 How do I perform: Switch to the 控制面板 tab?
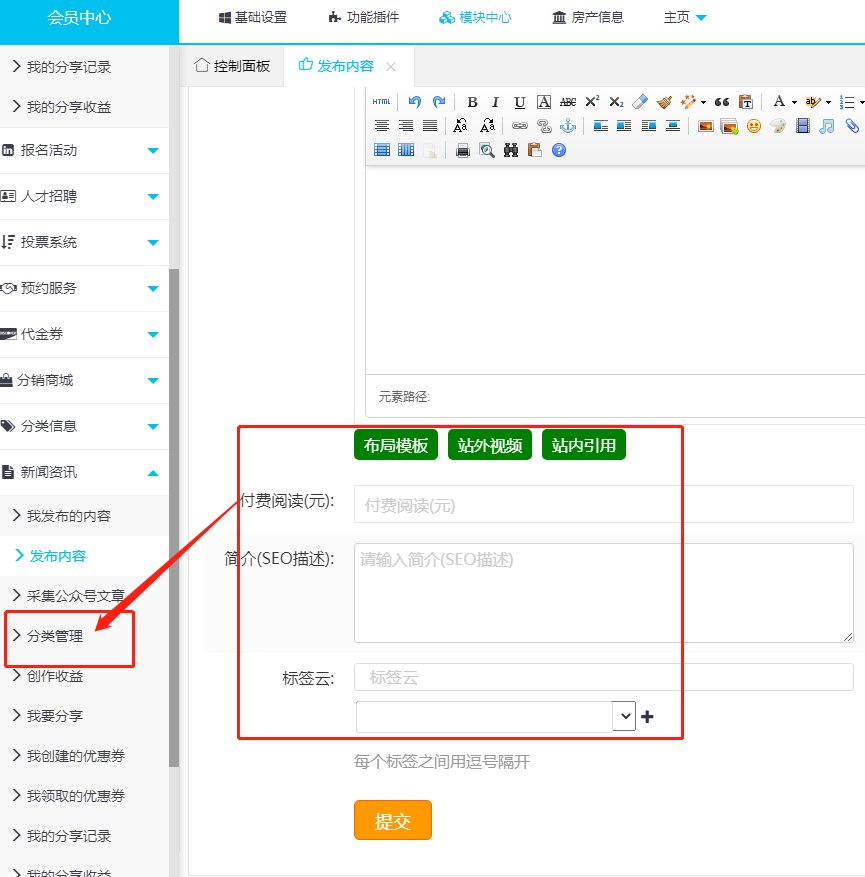click(x=232, y=66)
